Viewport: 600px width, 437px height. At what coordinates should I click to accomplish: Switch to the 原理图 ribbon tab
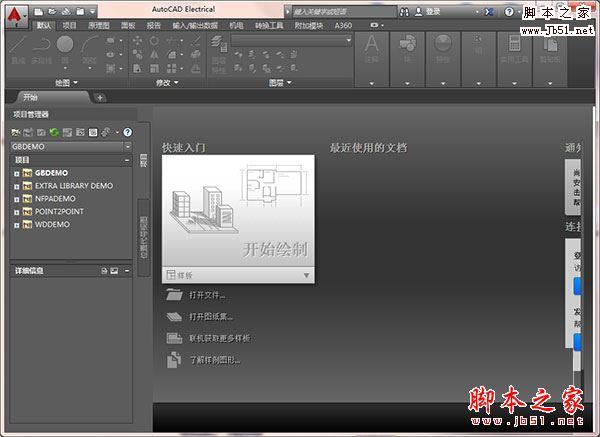click(99, 26)
